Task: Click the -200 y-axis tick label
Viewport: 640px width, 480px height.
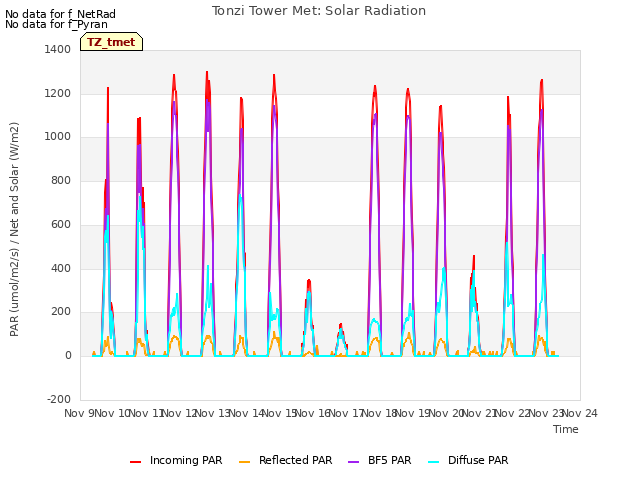Action: (59, 399)
